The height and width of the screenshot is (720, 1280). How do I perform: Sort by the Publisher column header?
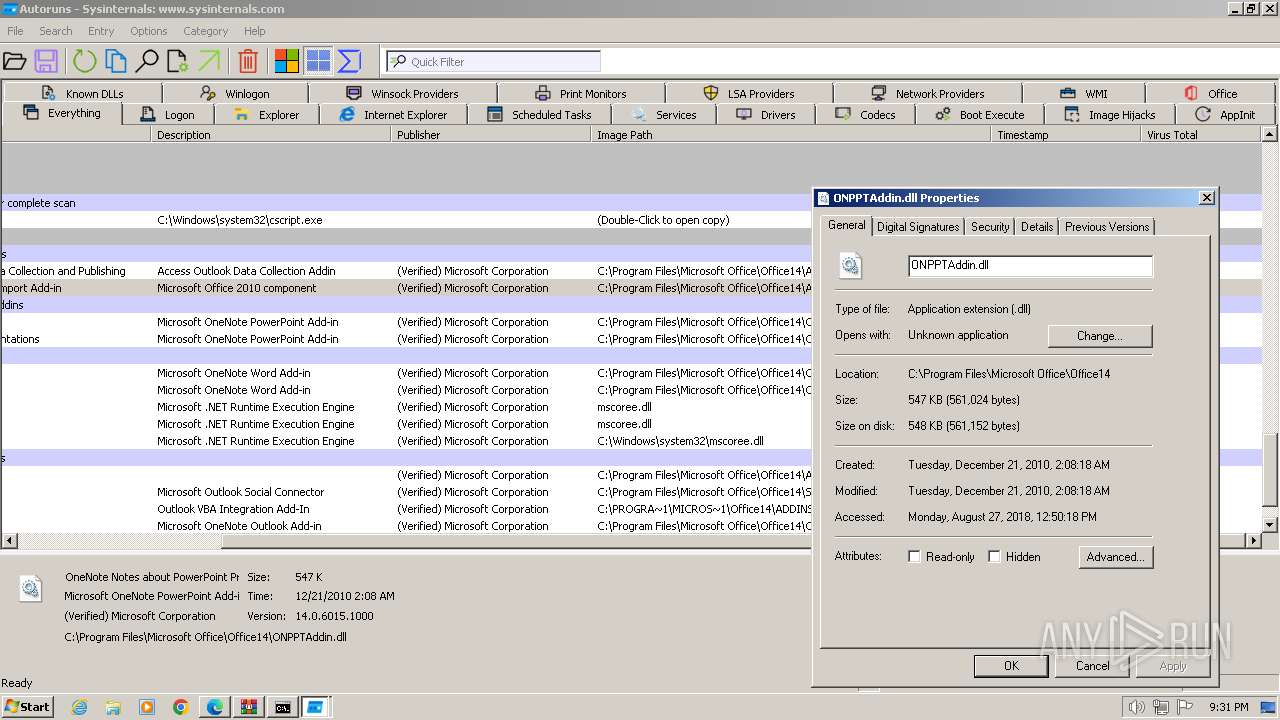(x=491, y=135)
